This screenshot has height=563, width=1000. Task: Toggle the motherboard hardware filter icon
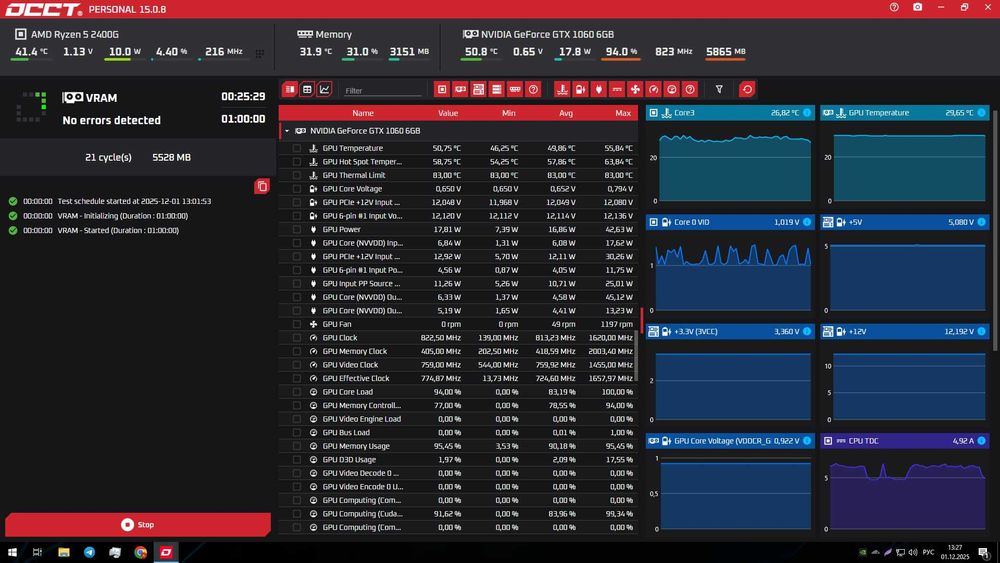478,89
